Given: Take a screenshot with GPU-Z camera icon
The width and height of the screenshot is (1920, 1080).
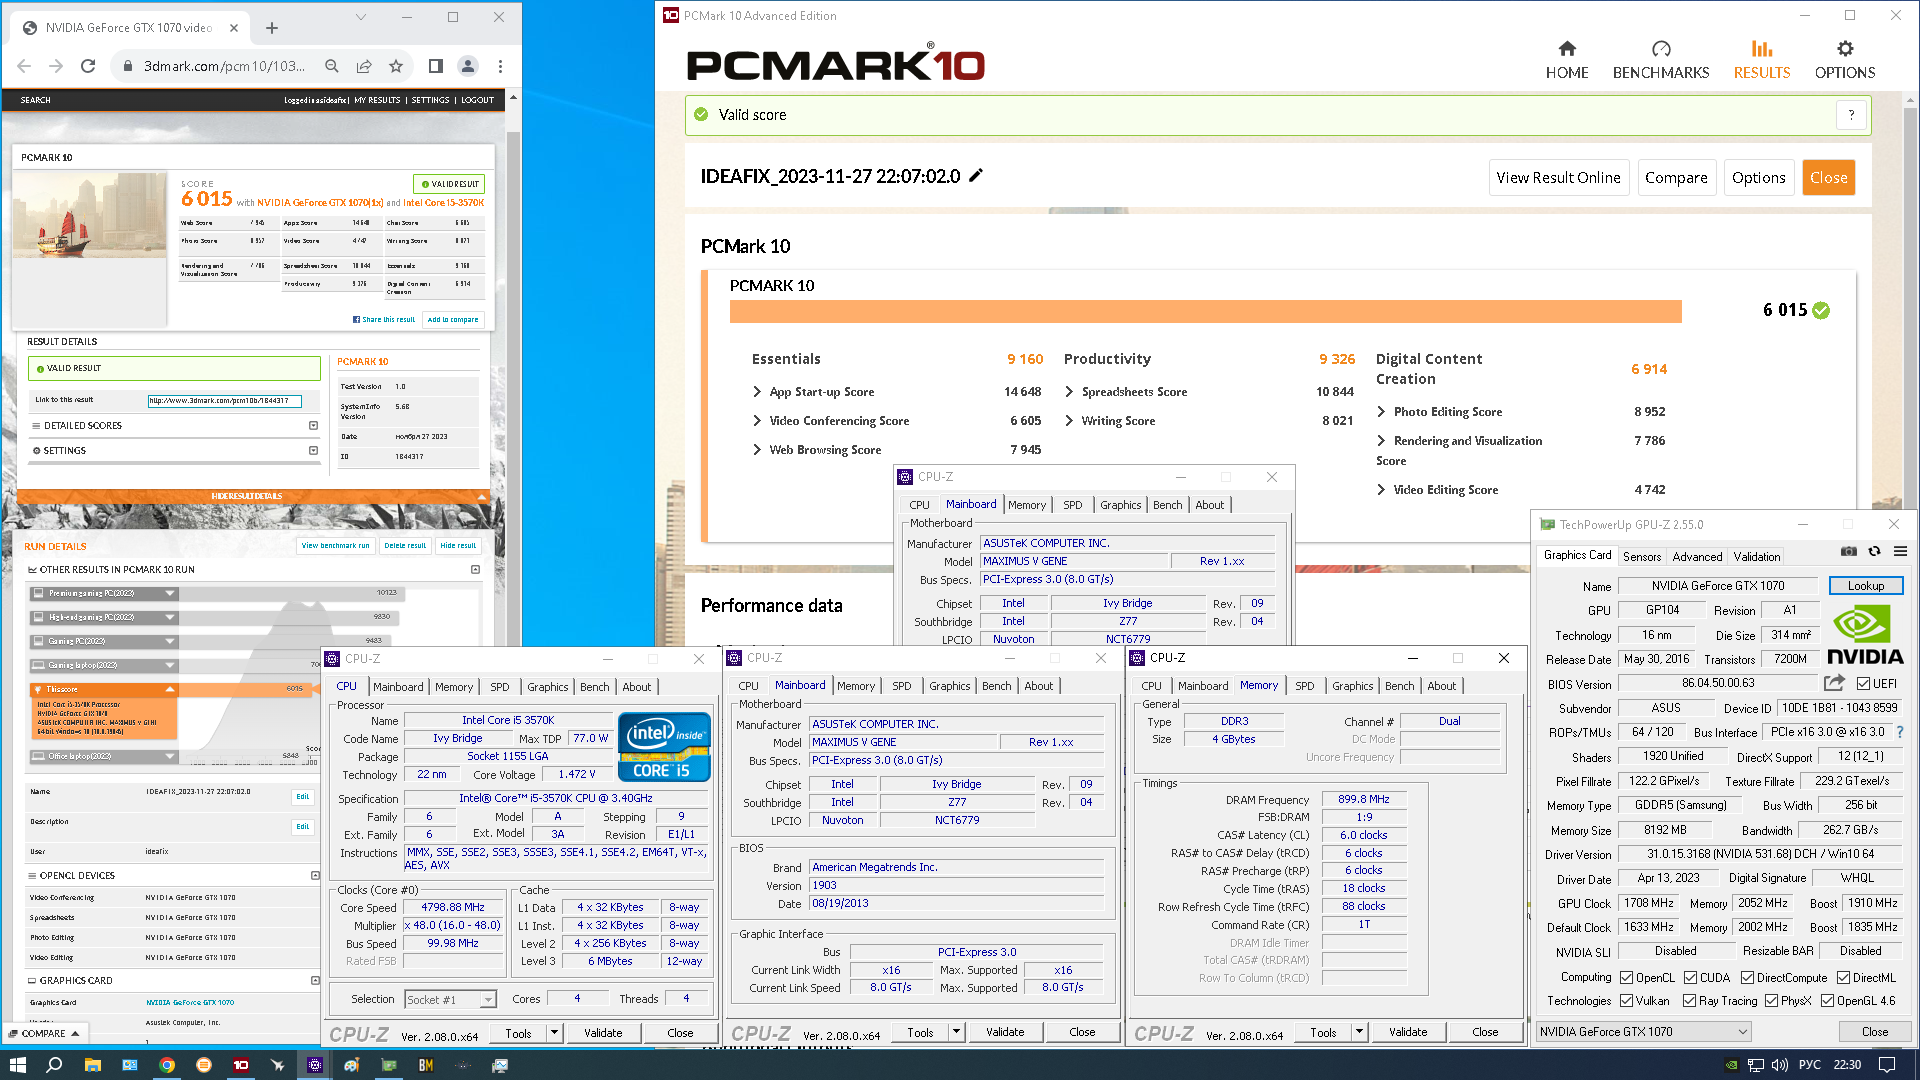Looking at the screenshot, I should coord(1849,552).
